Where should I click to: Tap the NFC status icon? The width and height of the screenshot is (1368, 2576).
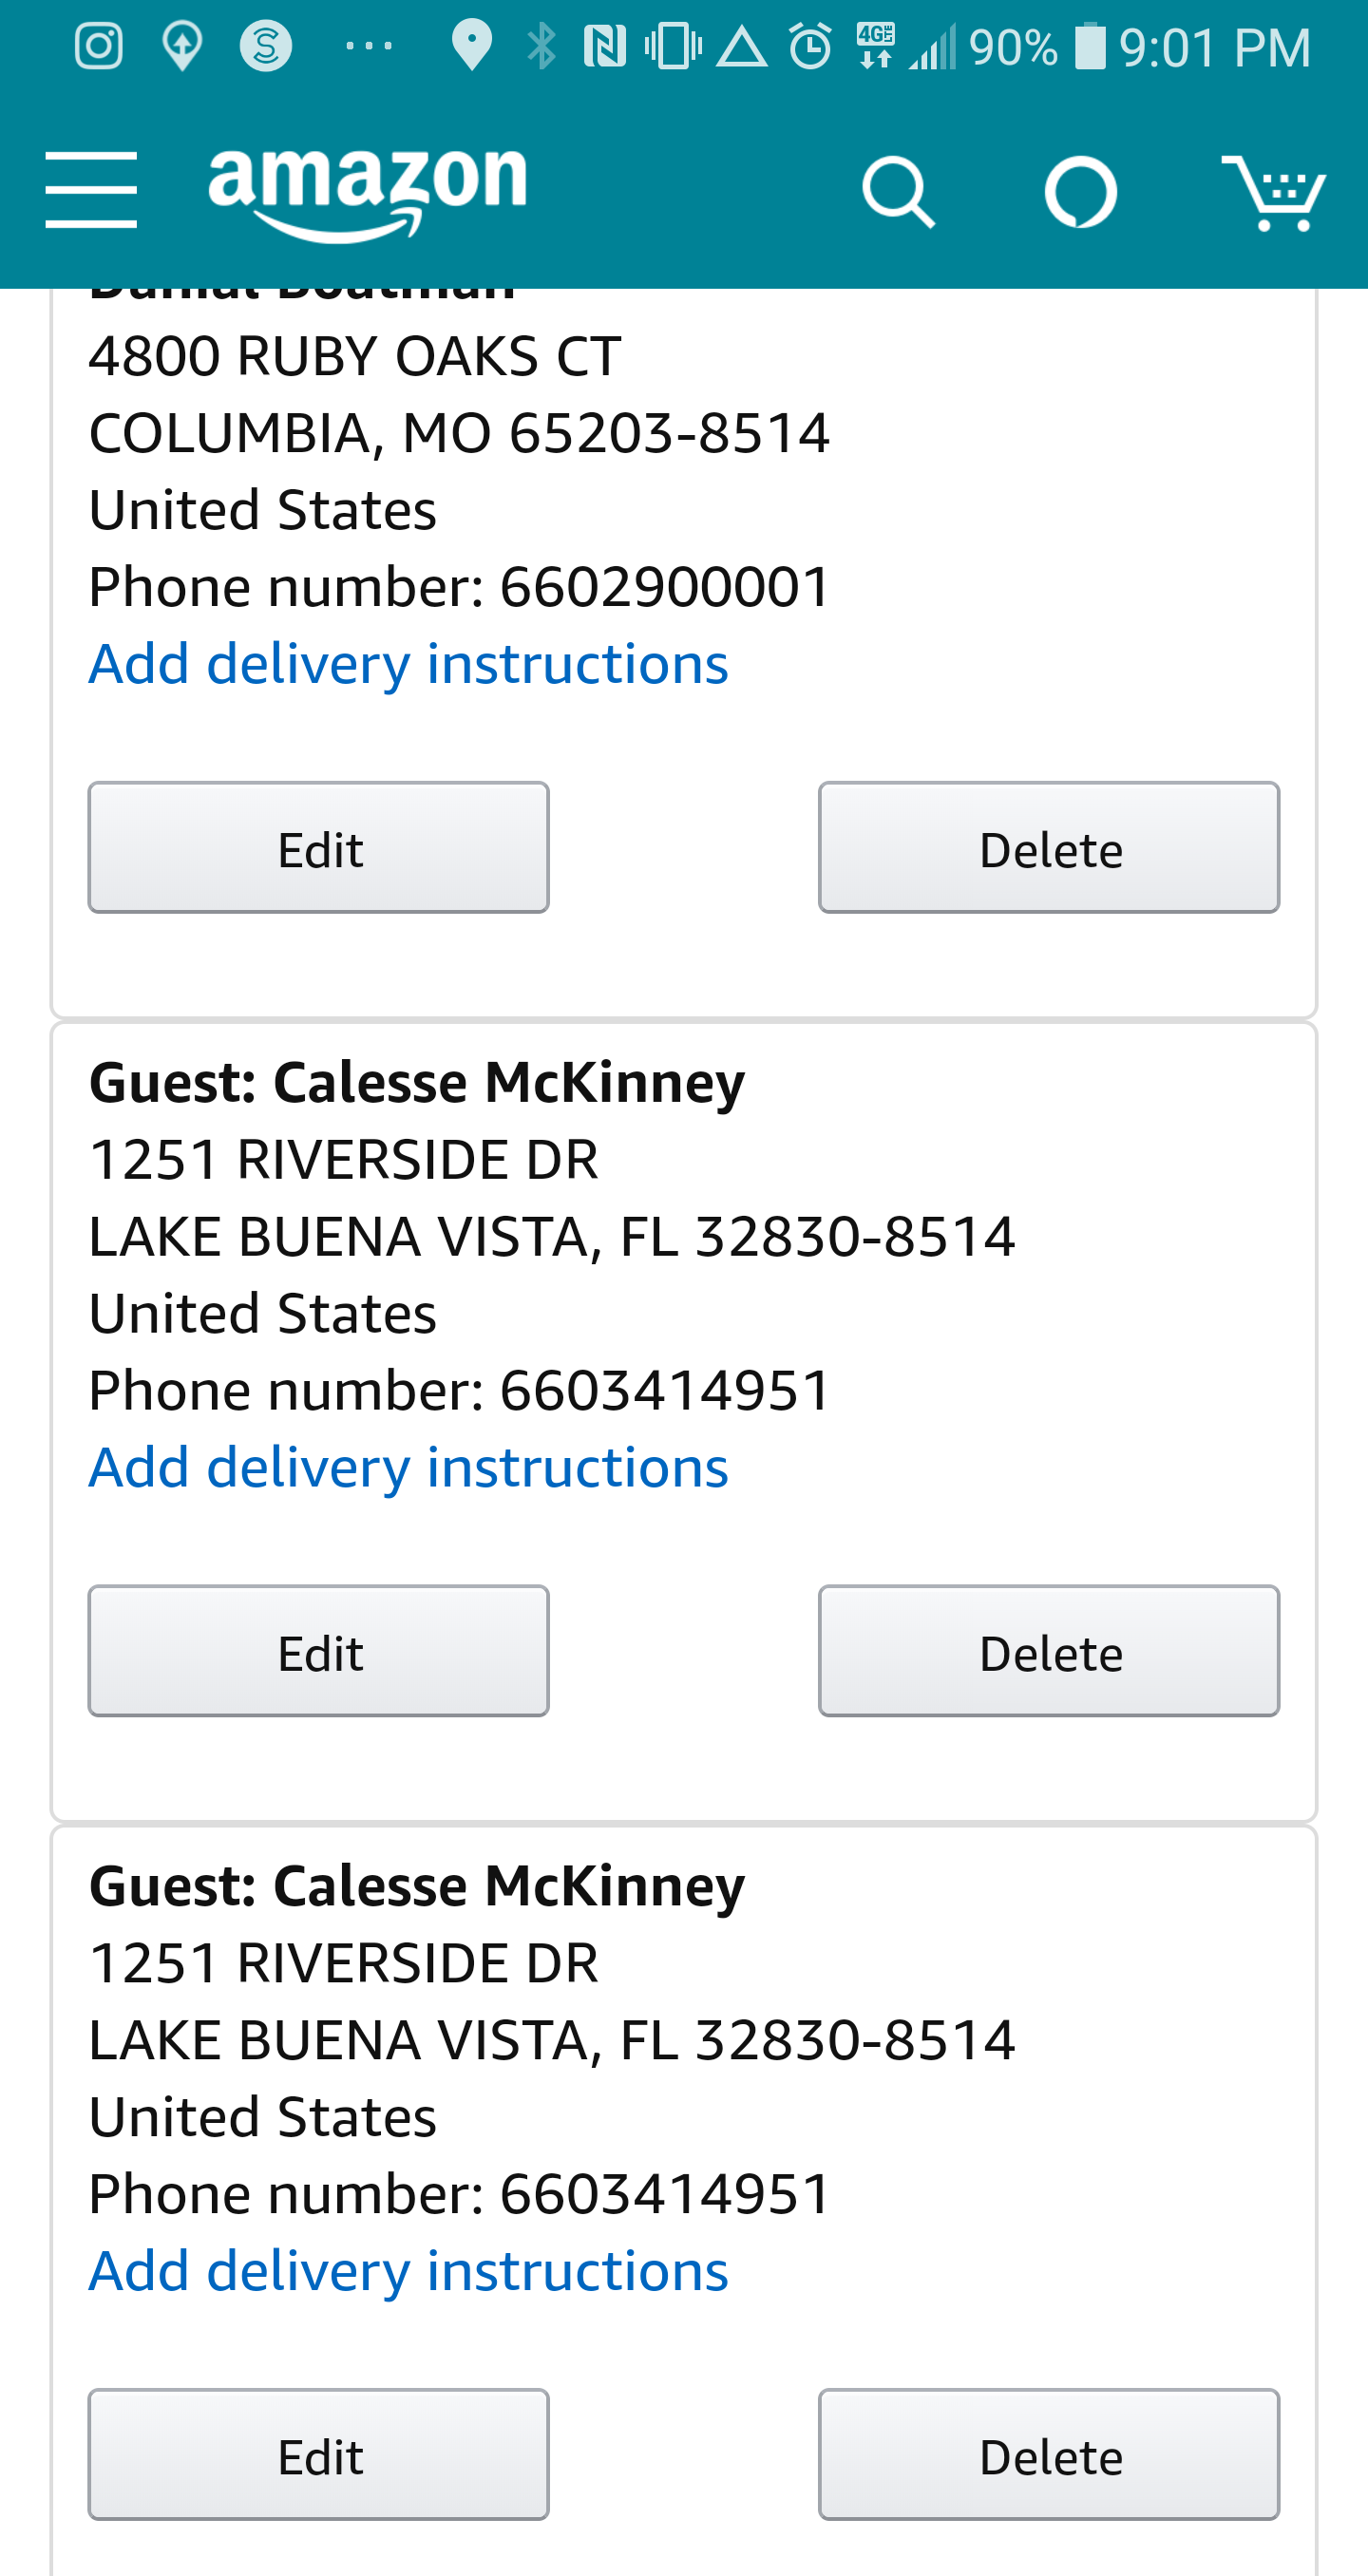604,46
